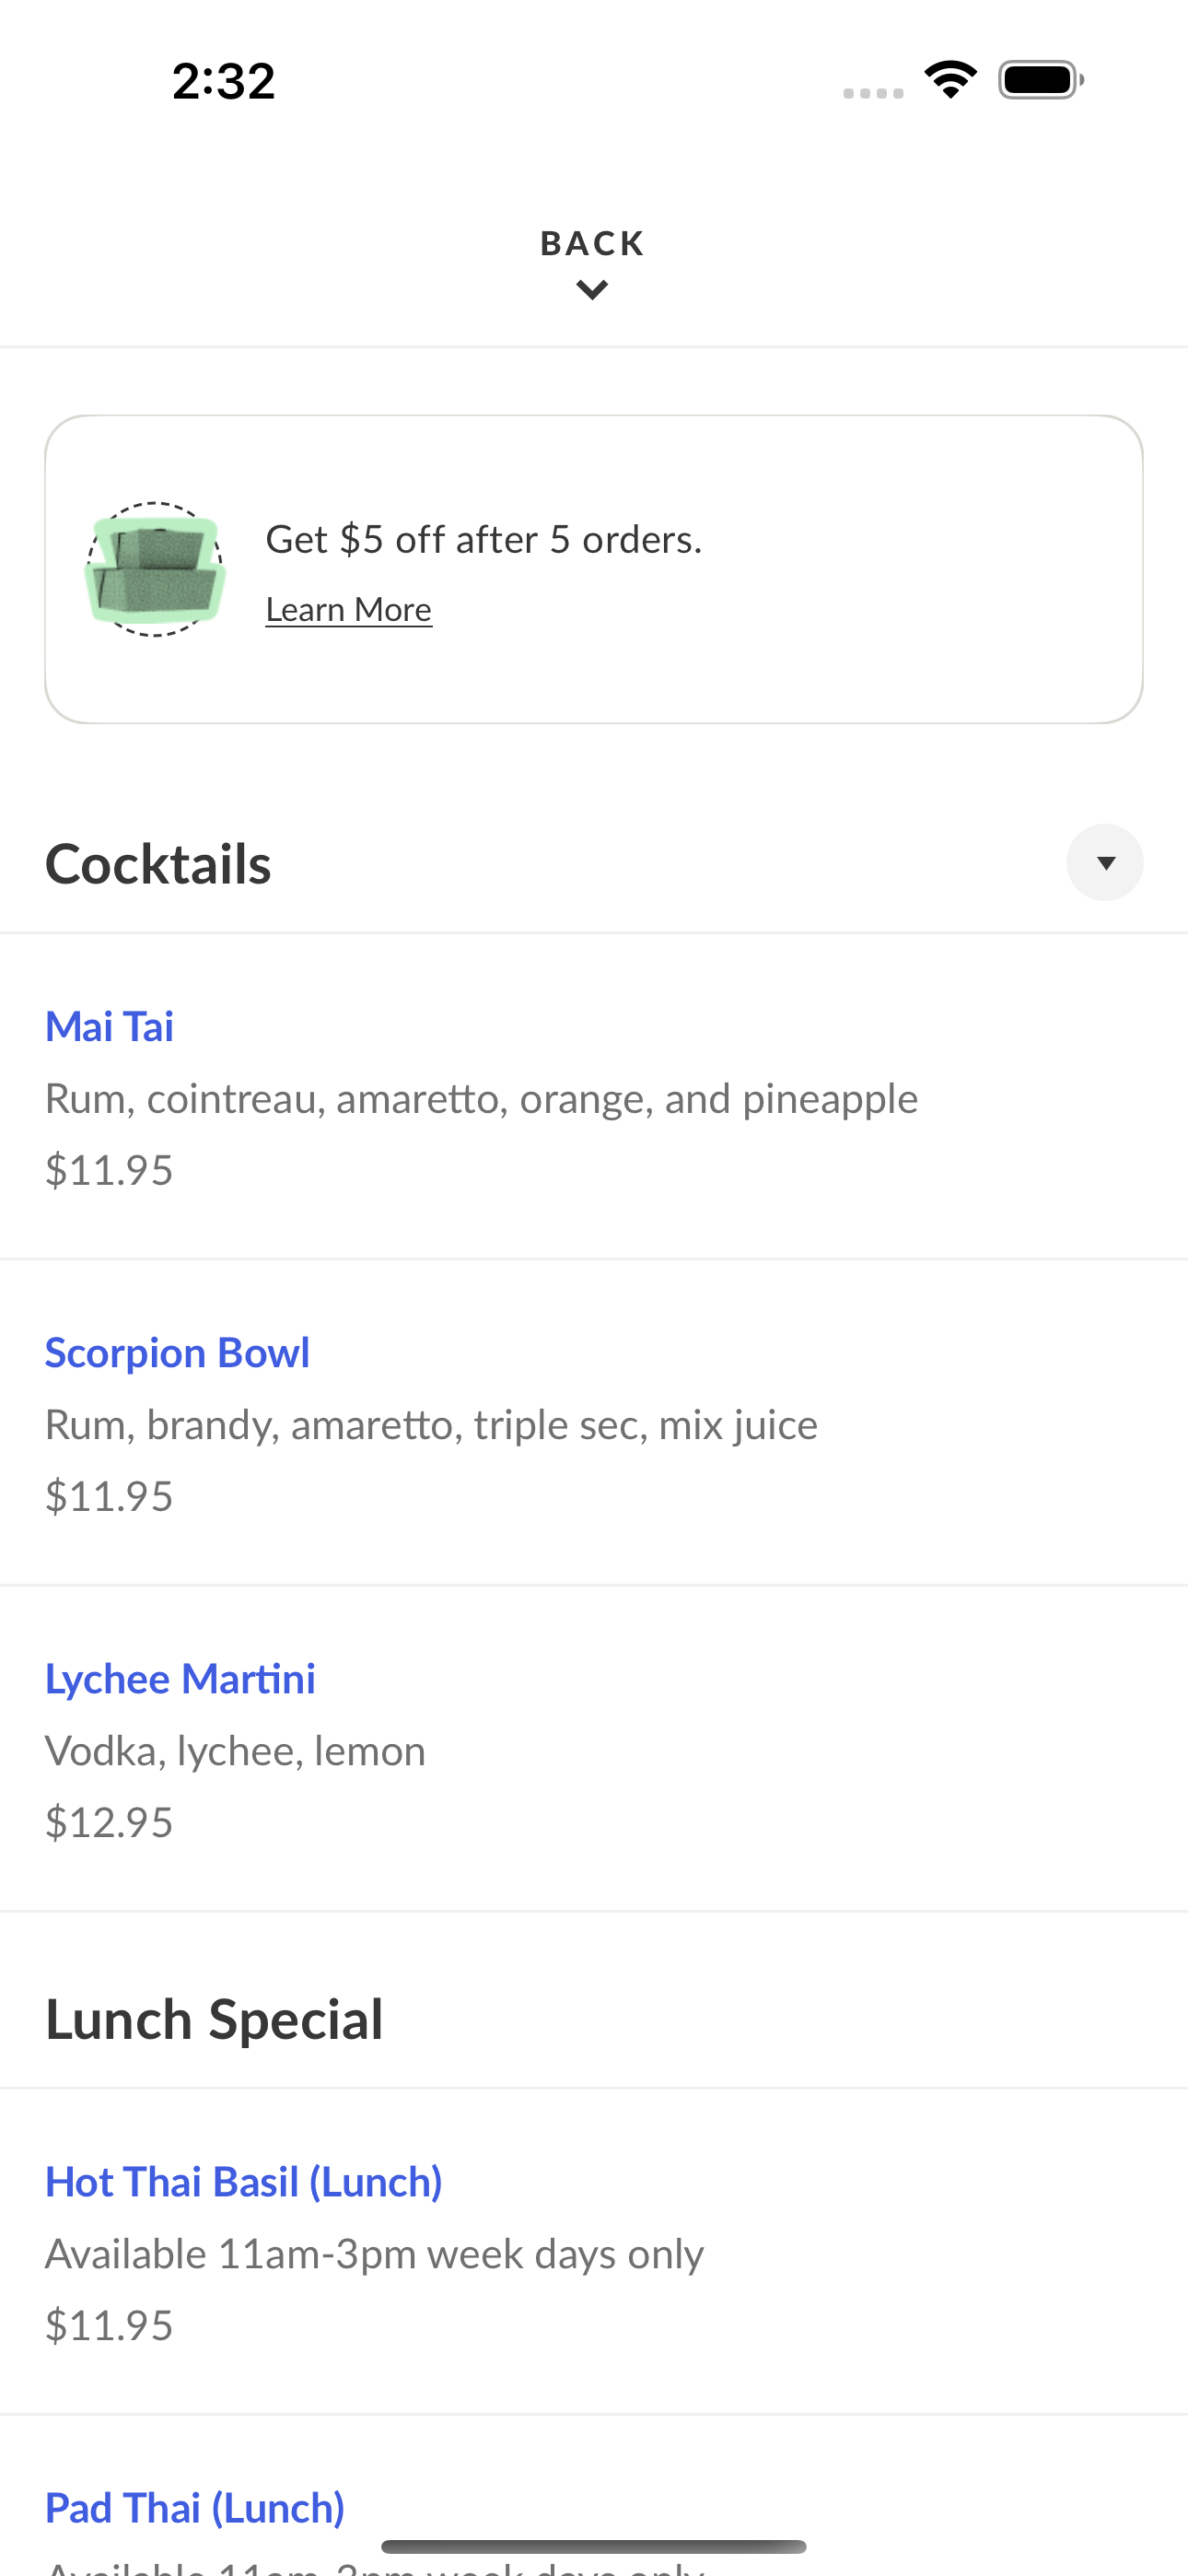Tap the clock showing 2:32
Viewport: 1188px width, 2576px height.
(224, 81)
